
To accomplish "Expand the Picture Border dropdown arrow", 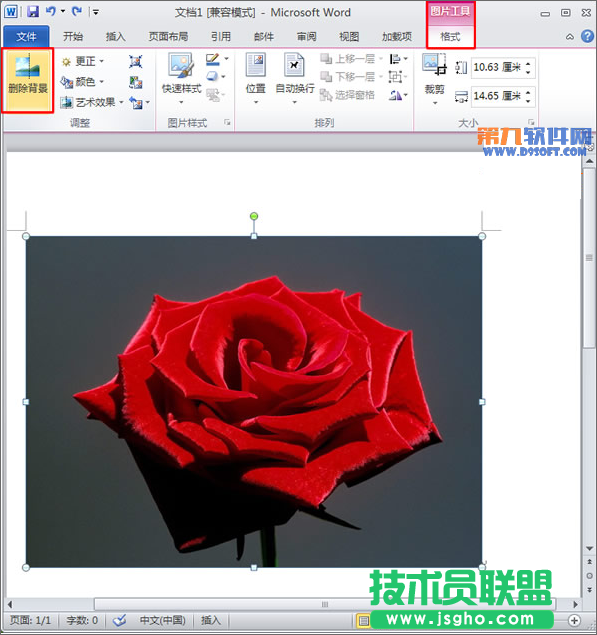I will point(226,59).
